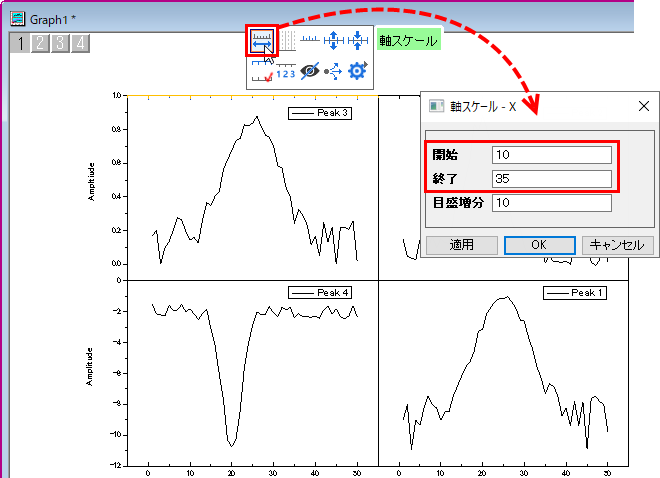Click the apply to other axes branching arrows icon
The height and width of the screenshot is (478, 660).
(333, 71)
